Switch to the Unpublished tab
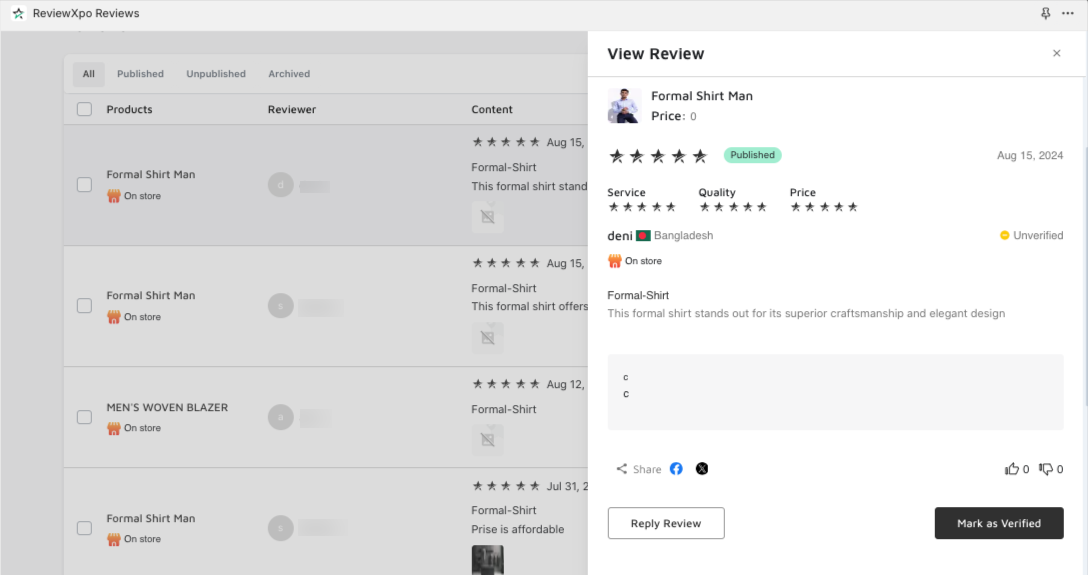This screenshot has width=1088, height=575. click(x=216, y=74)
